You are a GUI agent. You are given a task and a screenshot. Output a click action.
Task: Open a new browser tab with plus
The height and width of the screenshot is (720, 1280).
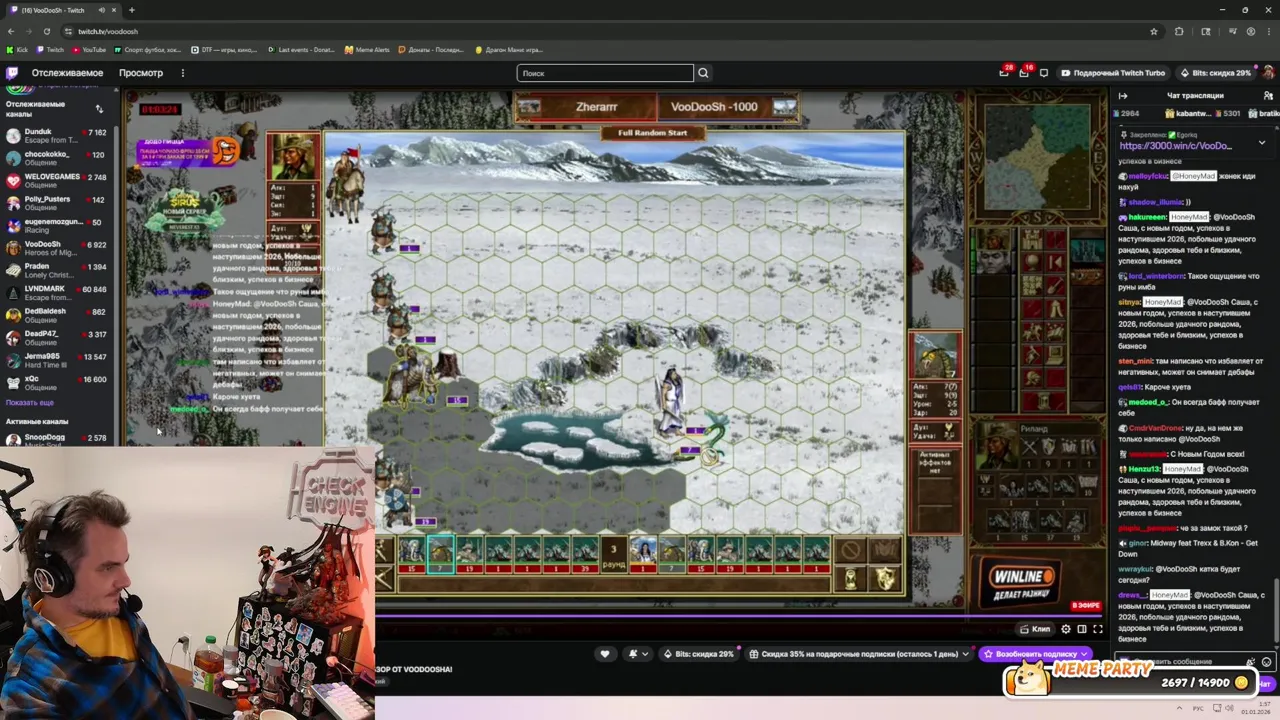[x=131, y=10]
